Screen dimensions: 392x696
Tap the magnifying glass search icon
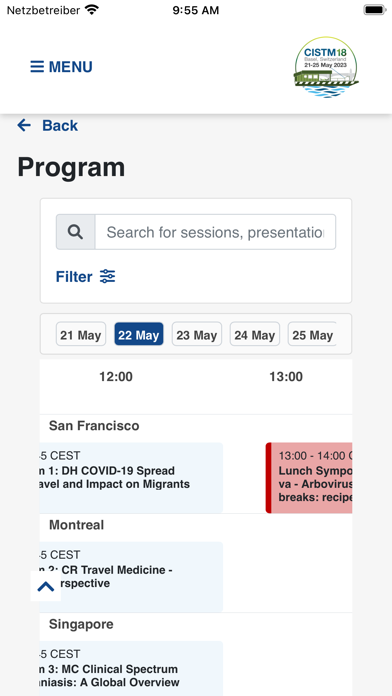pos(75,232)
